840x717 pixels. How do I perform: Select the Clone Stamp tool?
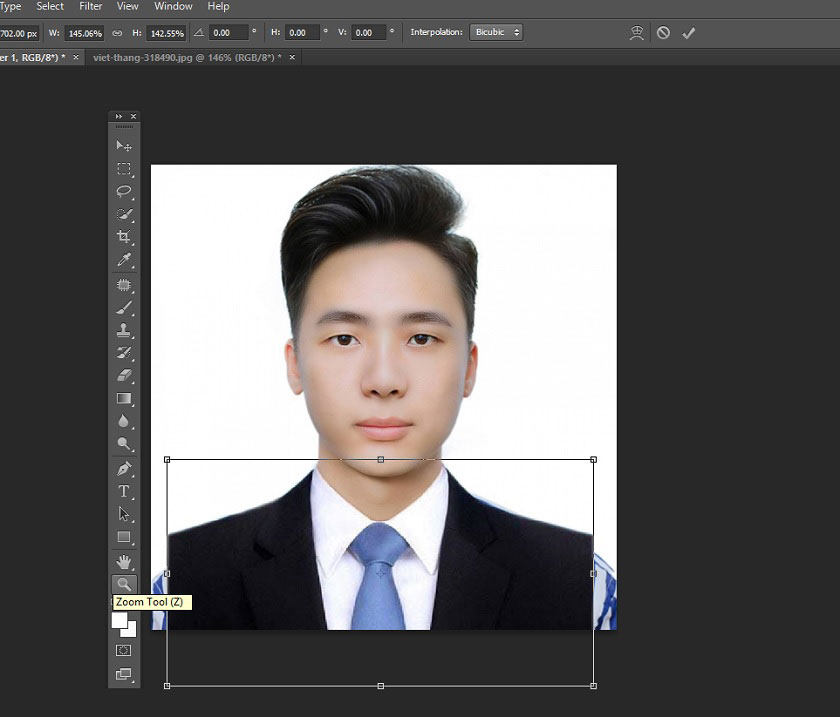(x=124, y=330)
